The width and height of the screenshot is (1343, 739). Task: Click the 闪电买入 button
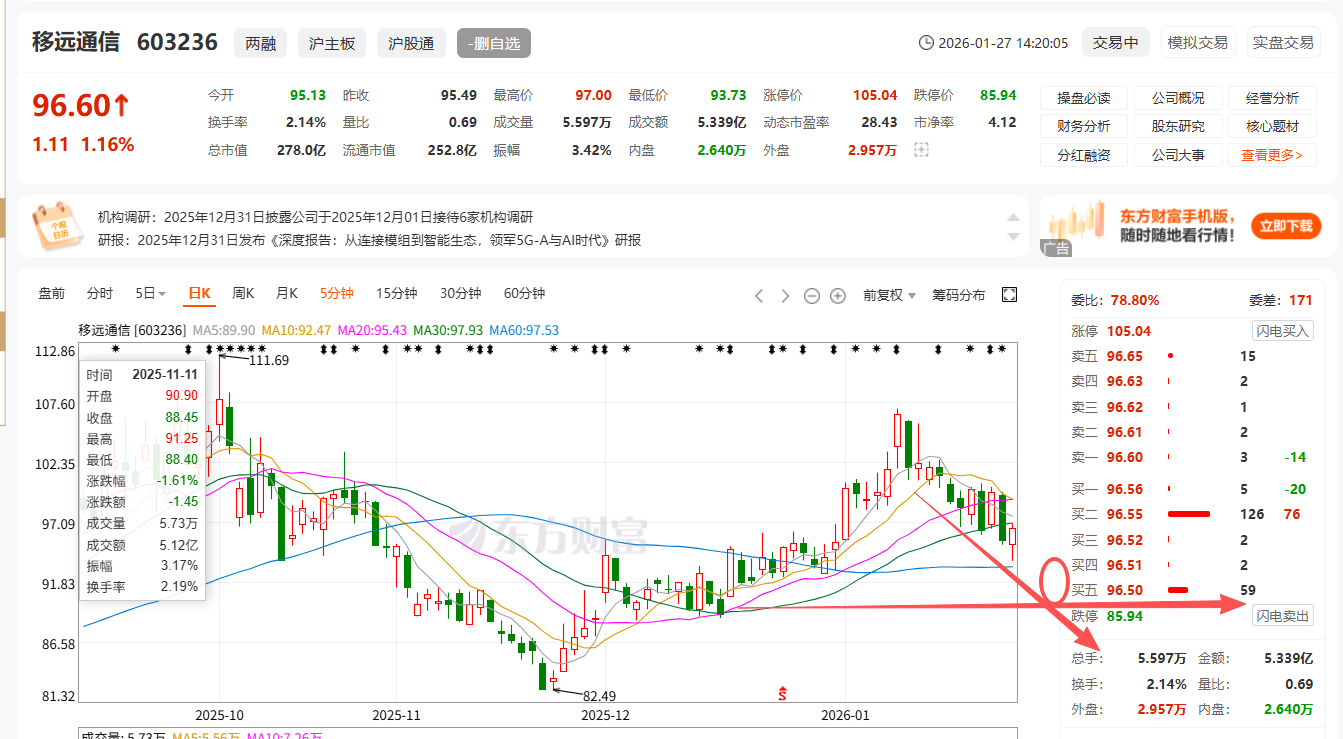pos(1283,331)
